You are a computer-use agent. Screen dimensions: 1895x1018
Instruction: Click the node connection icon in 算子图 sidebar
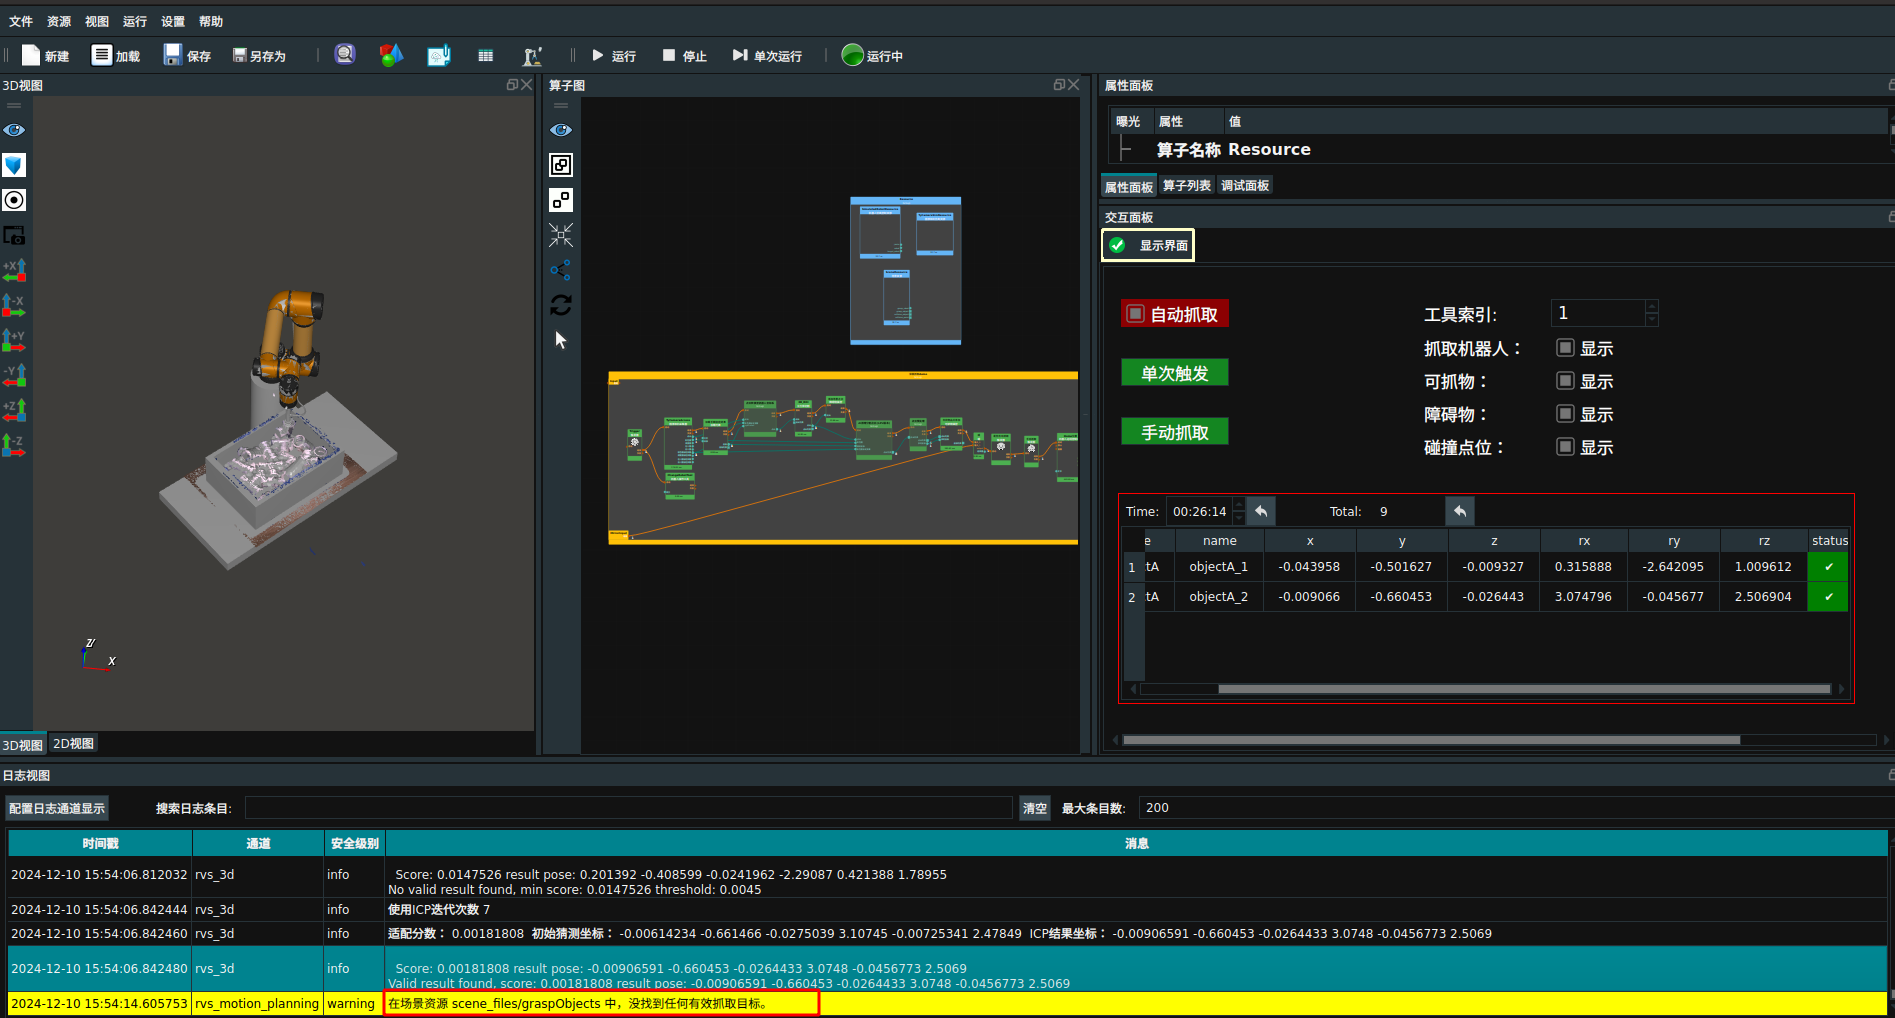click(561, 270)
